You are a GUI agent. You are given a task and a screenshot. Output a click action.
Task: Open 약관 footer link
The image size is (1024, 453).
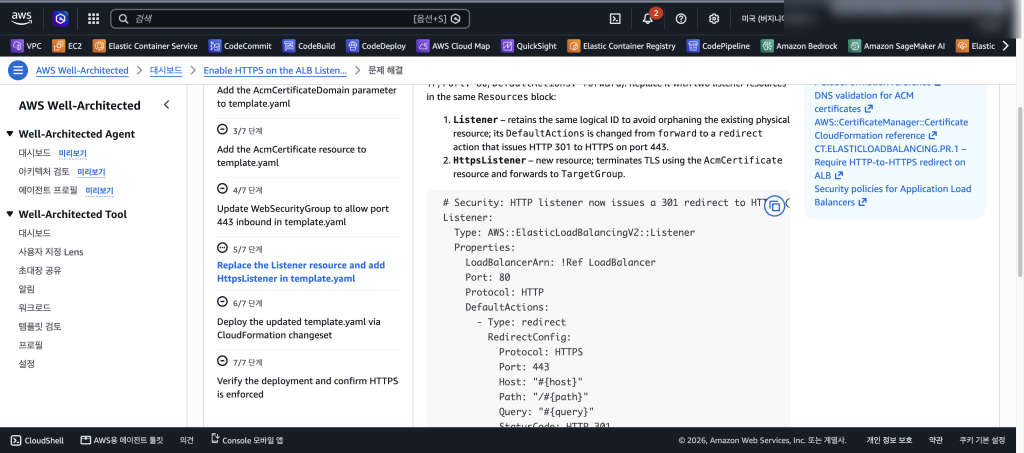point(936,441)
